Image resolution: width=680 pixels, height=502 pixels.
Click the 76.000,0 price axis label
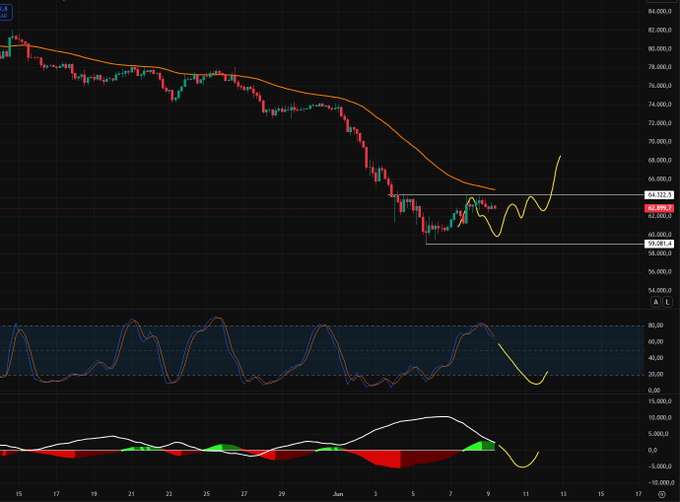click(x=659, y=86)
